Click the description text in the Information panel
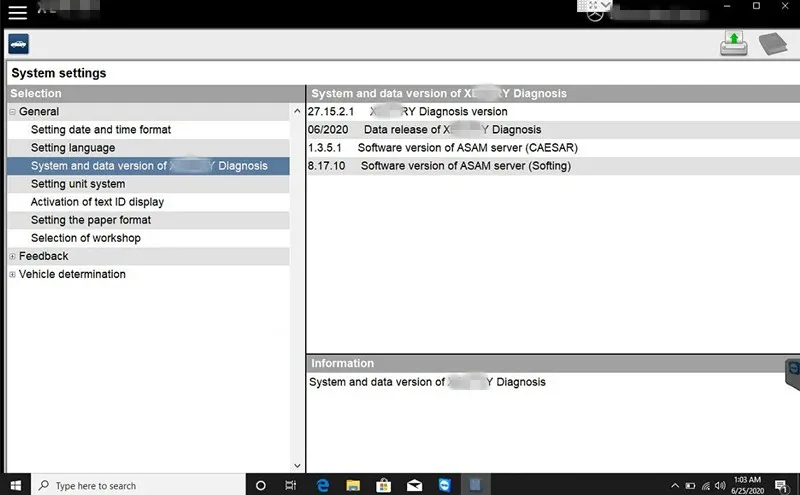 pyautogui.click(x=427, y=382)
